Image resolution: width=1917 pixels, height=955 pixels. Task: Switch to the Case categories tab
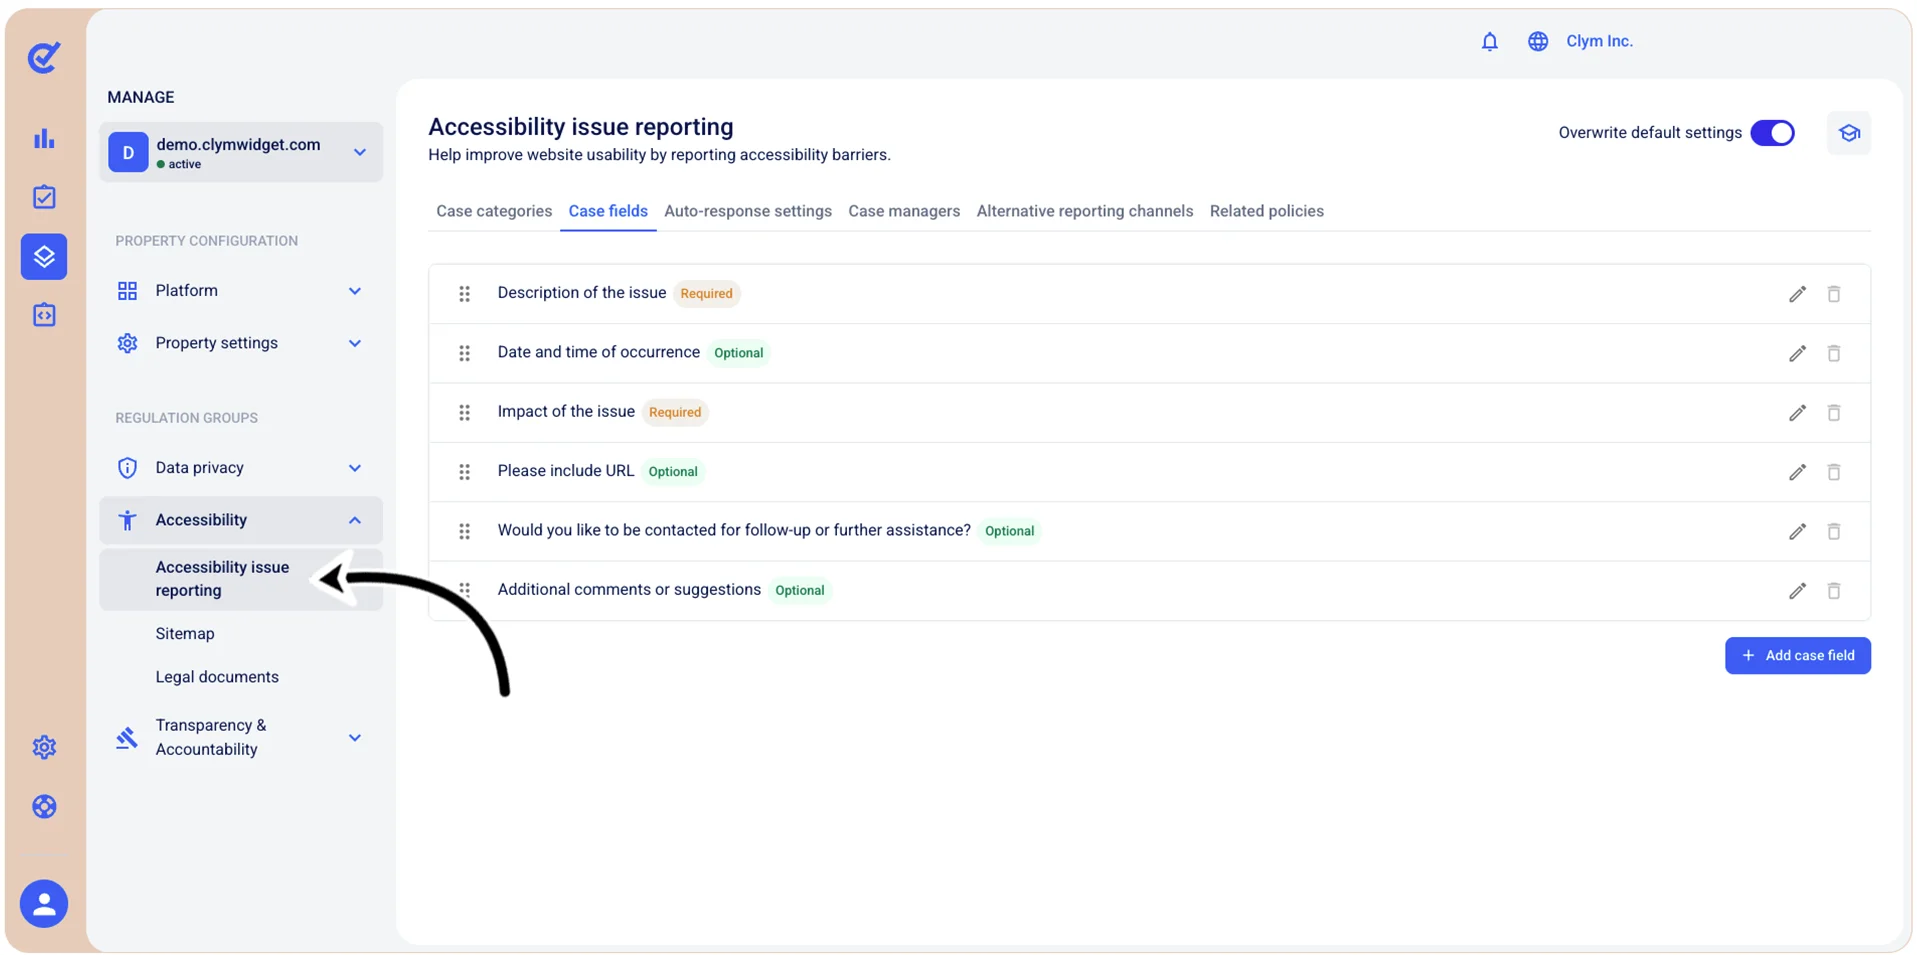click(494, 211)
